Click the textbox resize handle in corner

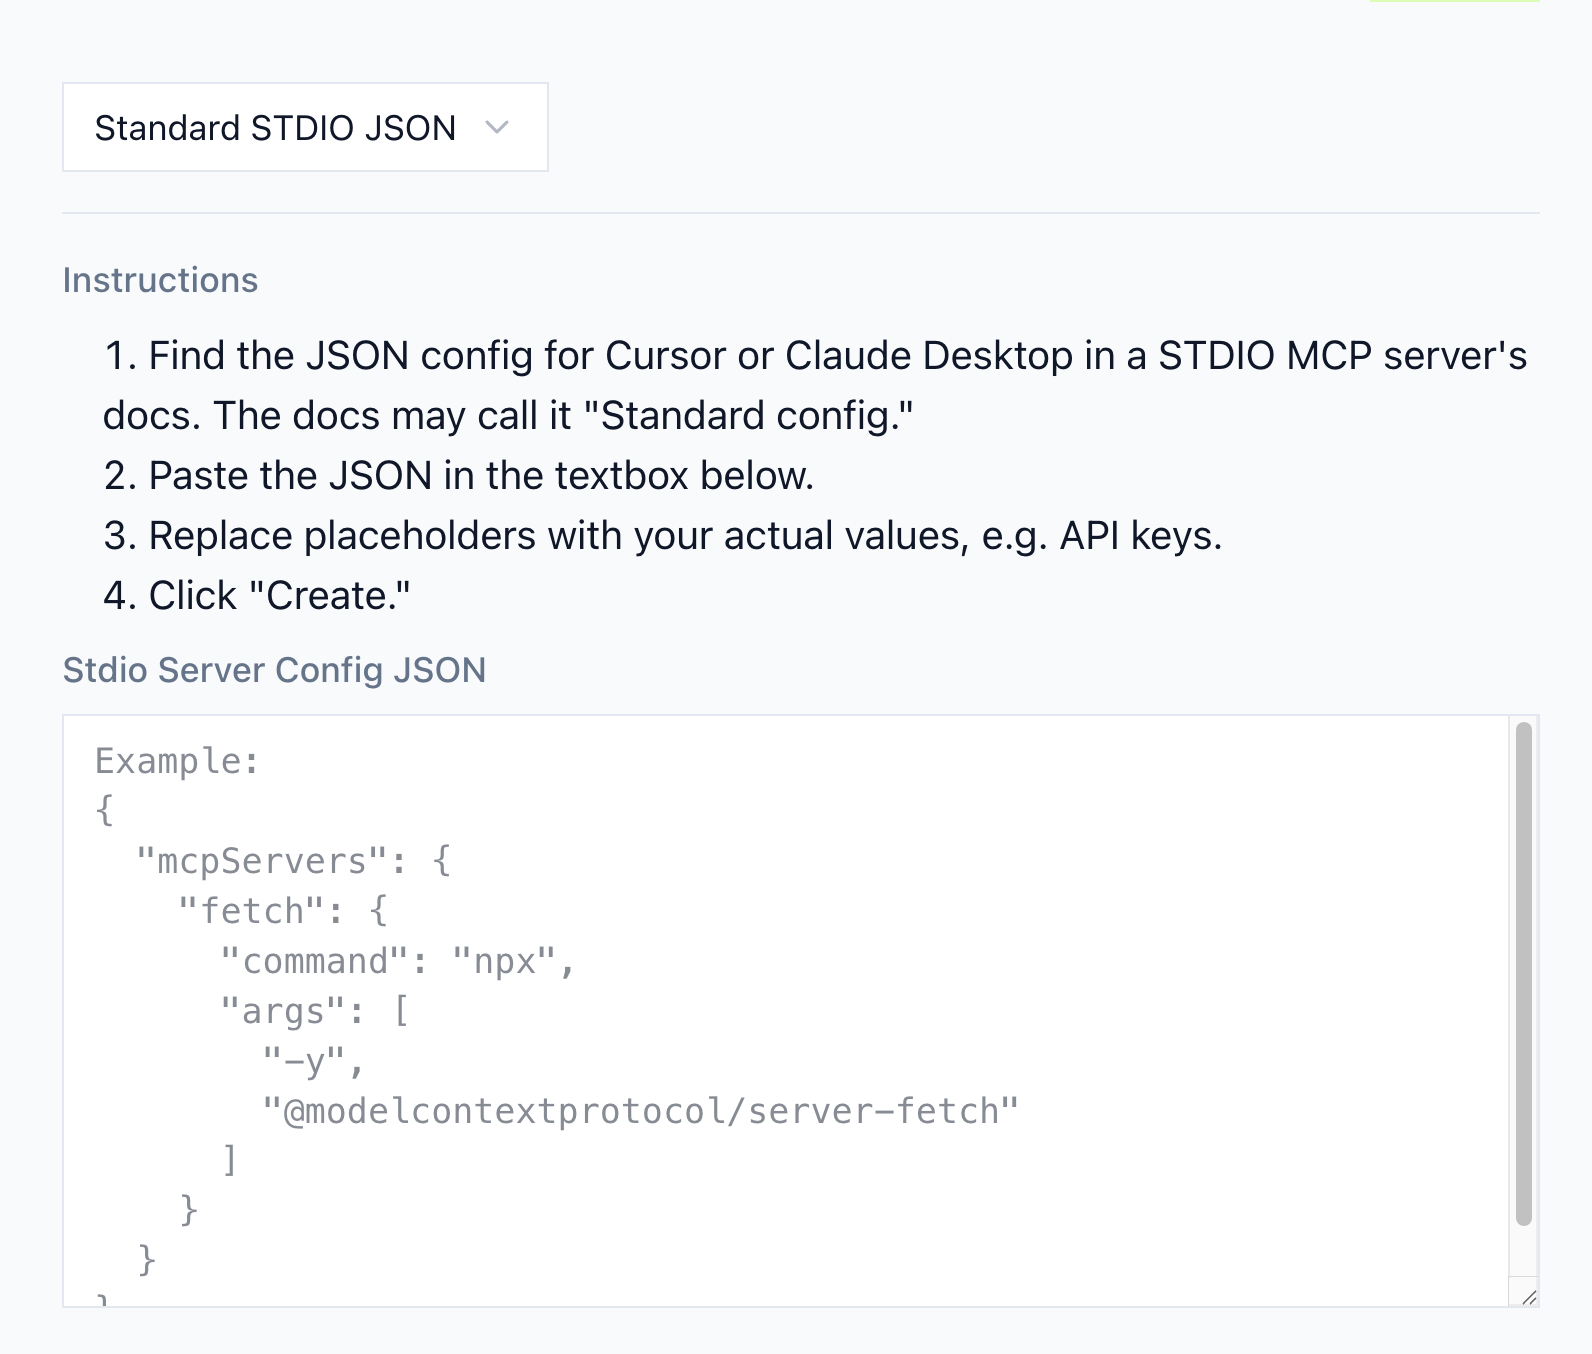(x=1527, y=1297)
